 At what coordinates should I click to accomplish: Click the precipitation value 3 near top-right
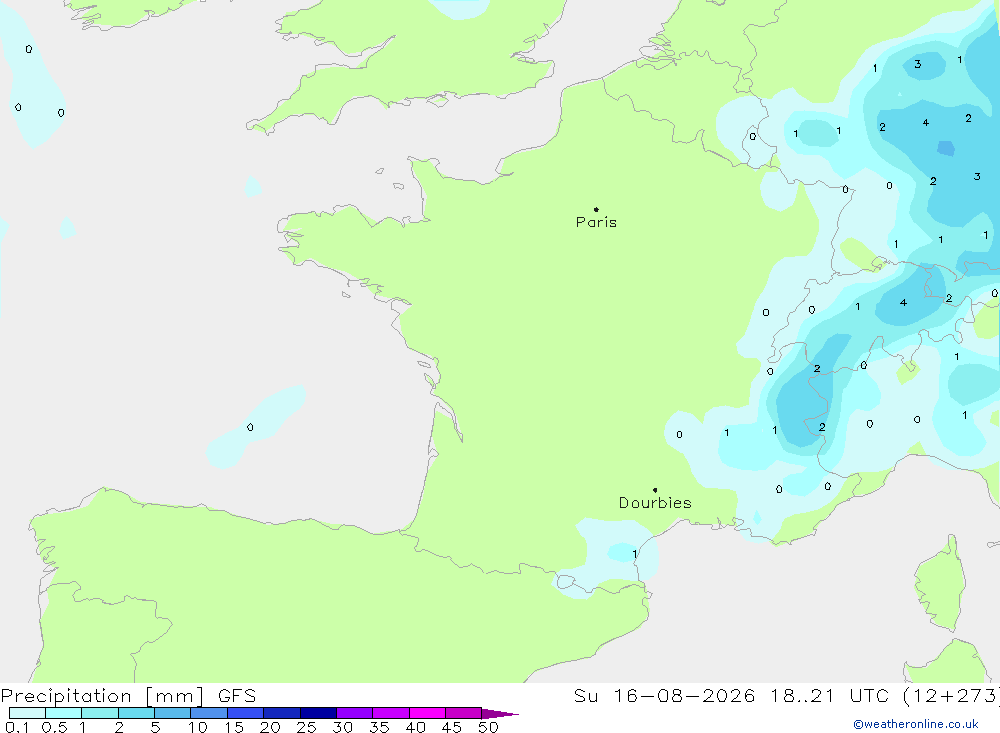918,64
